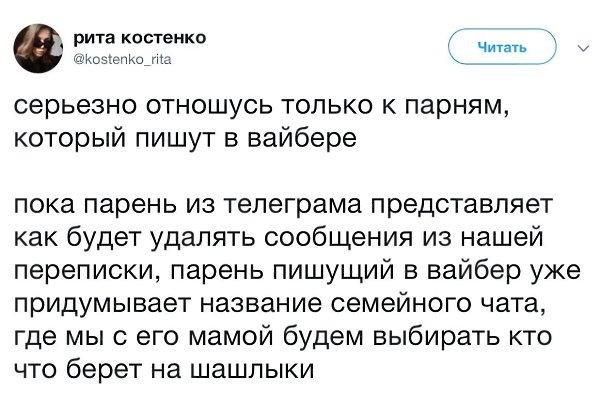Expand the tweet options chevron
Image resolution: width=600 pixels, height=394 pixels.
(584, 49)
